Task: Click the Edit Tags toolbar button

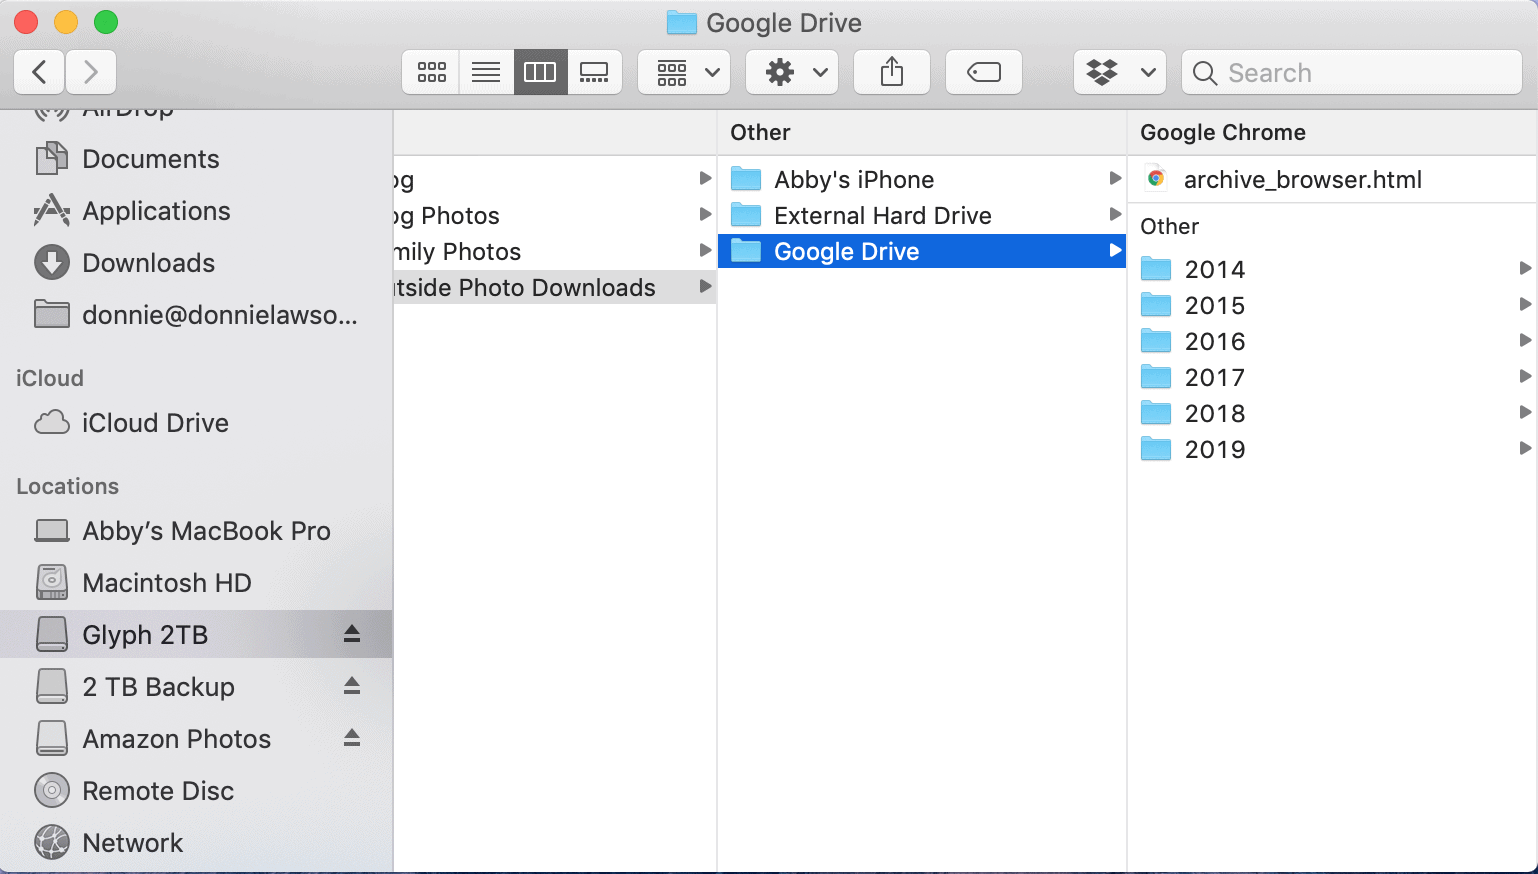Action: [984, 72]
